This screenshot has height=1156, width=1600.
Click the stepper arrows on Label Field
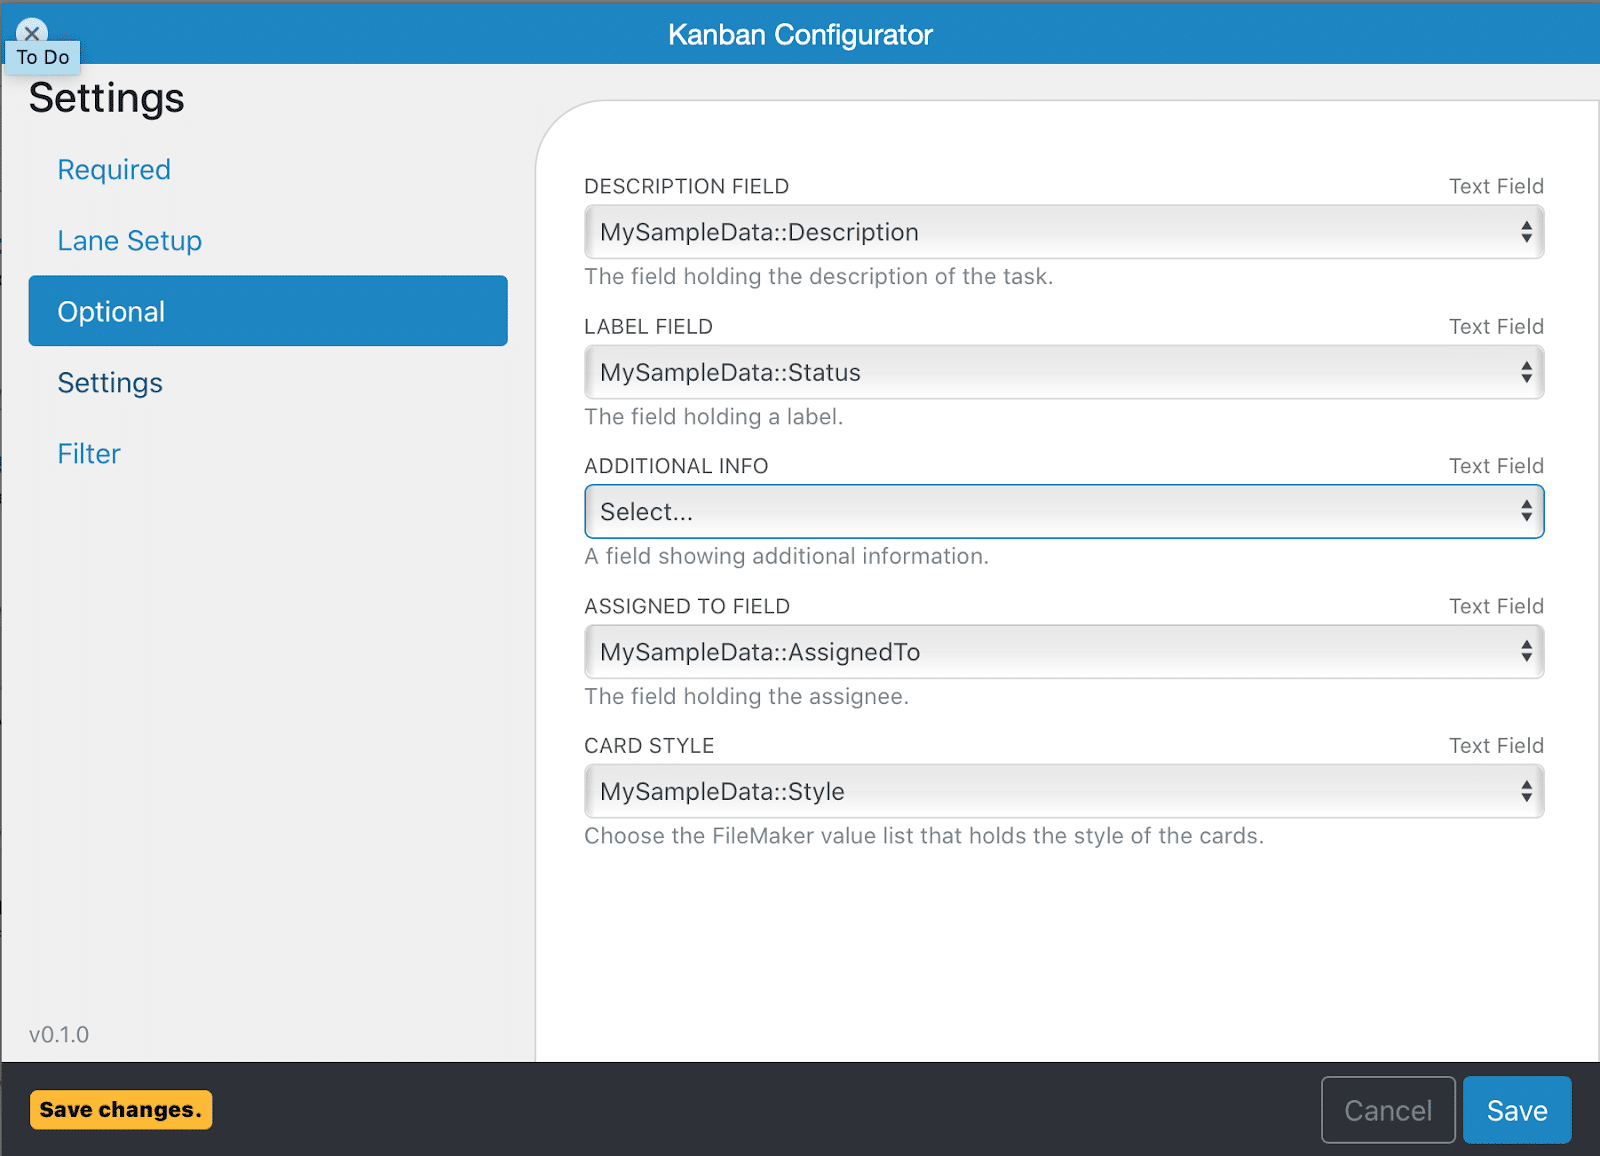[1526, 372]
